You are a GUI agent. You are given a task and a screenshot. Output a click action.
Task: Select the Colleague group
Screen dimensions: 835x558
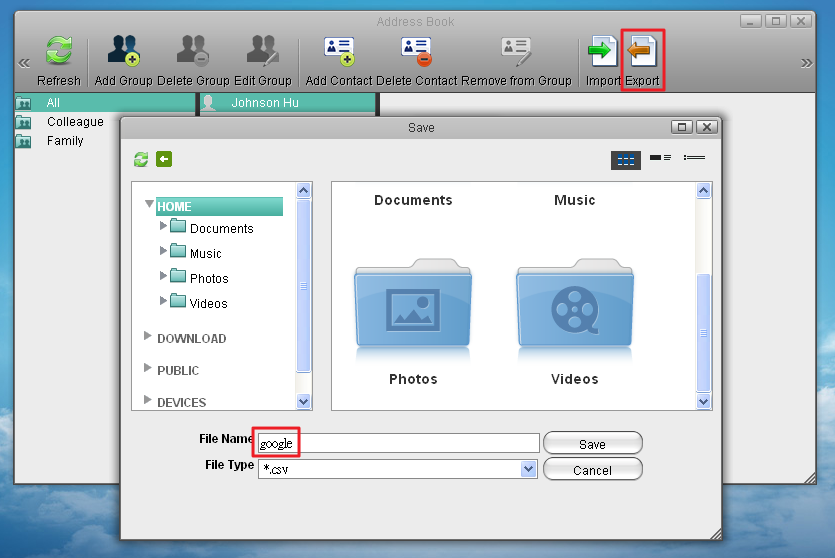75,122
